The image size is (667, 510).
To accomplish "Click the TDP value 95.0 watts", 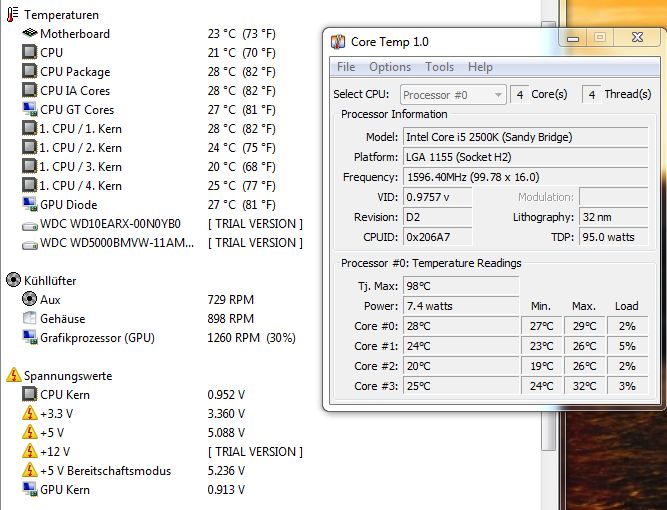I will [613, 237].
